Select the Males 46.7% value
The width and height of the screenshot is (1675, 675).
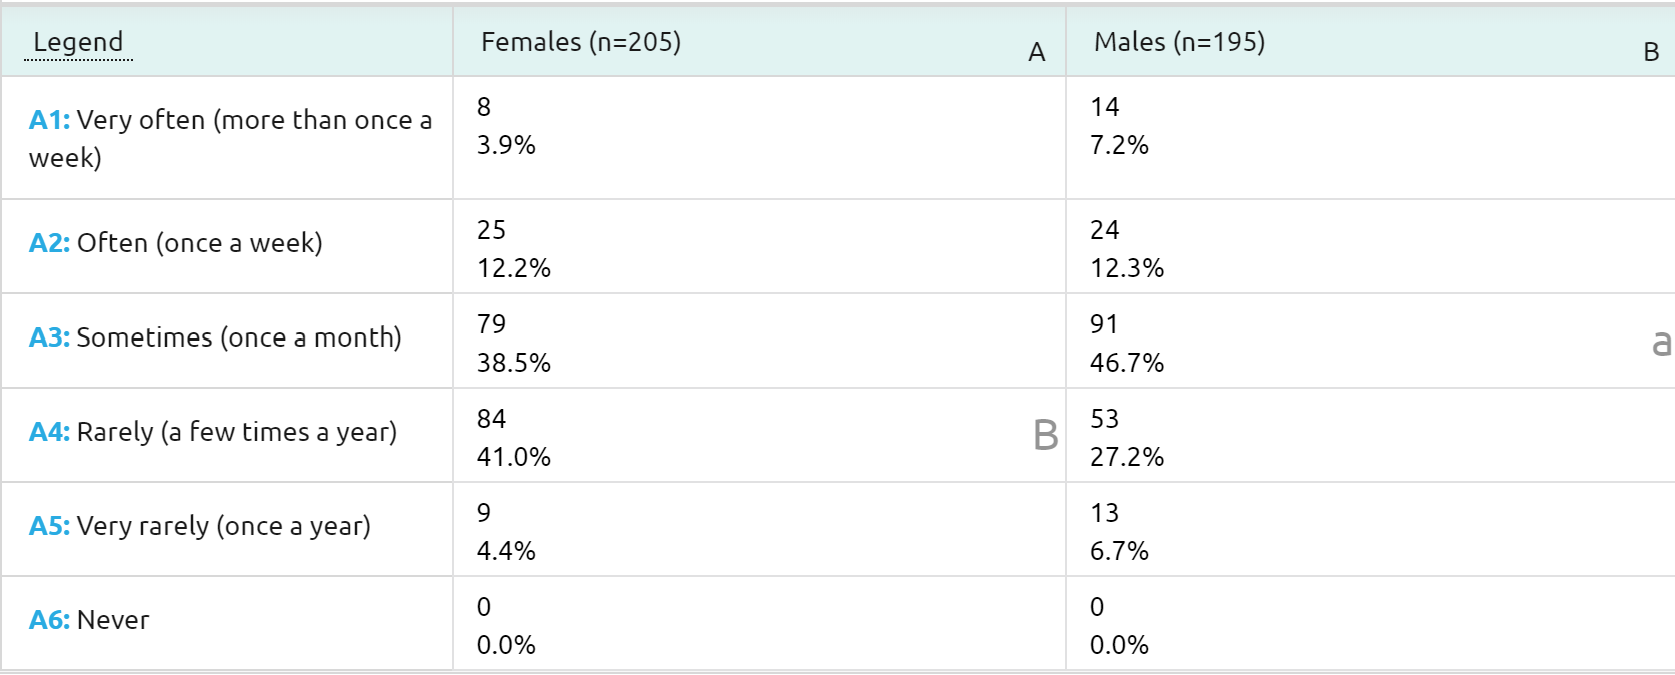click(1127, 363)
